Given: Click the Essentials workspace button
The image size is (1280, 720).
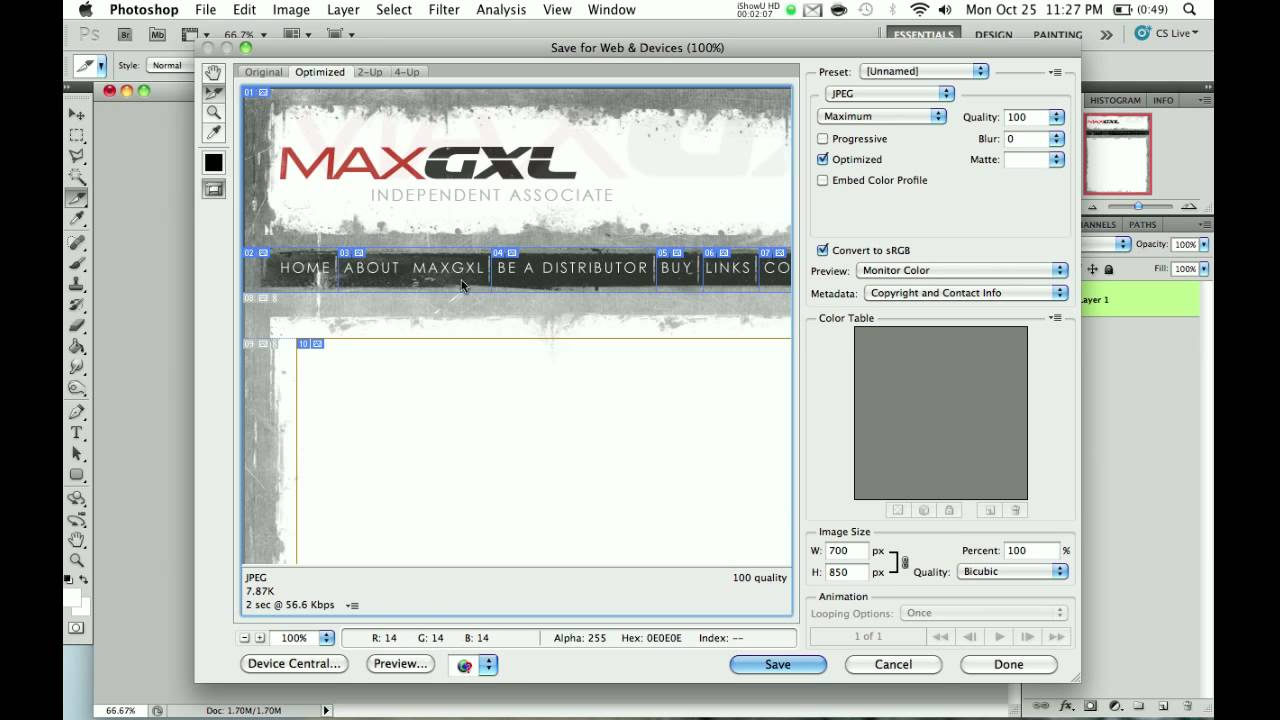Looking at the screenshot, I should pos(924,34).
